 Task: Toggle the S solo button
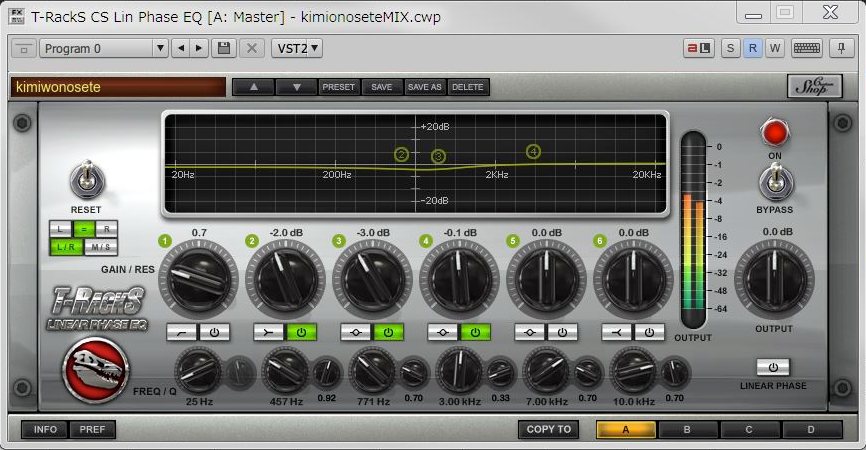731,49
